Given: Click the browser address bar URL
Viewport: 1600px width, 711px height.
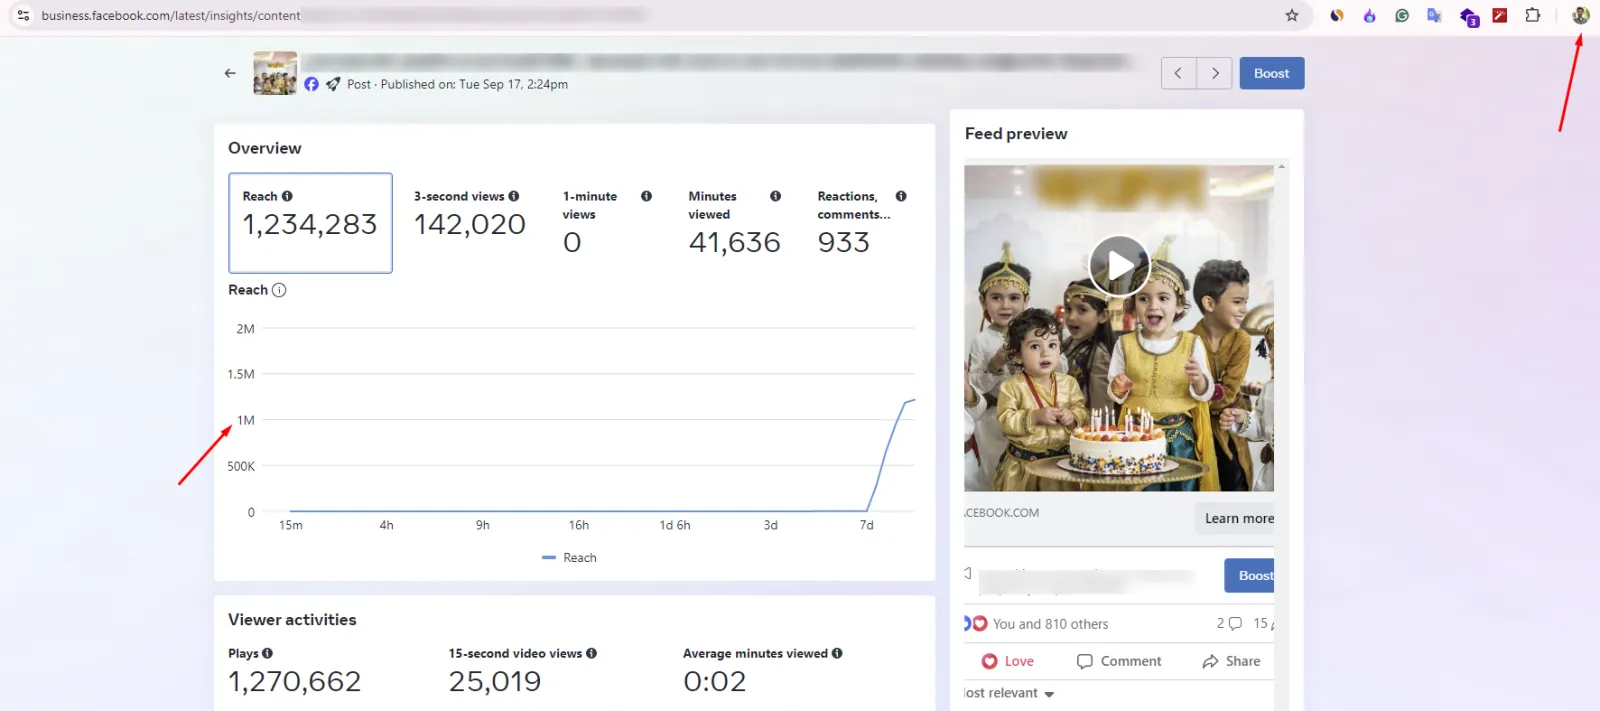Looking at the screenshot, I should (171, 15).
